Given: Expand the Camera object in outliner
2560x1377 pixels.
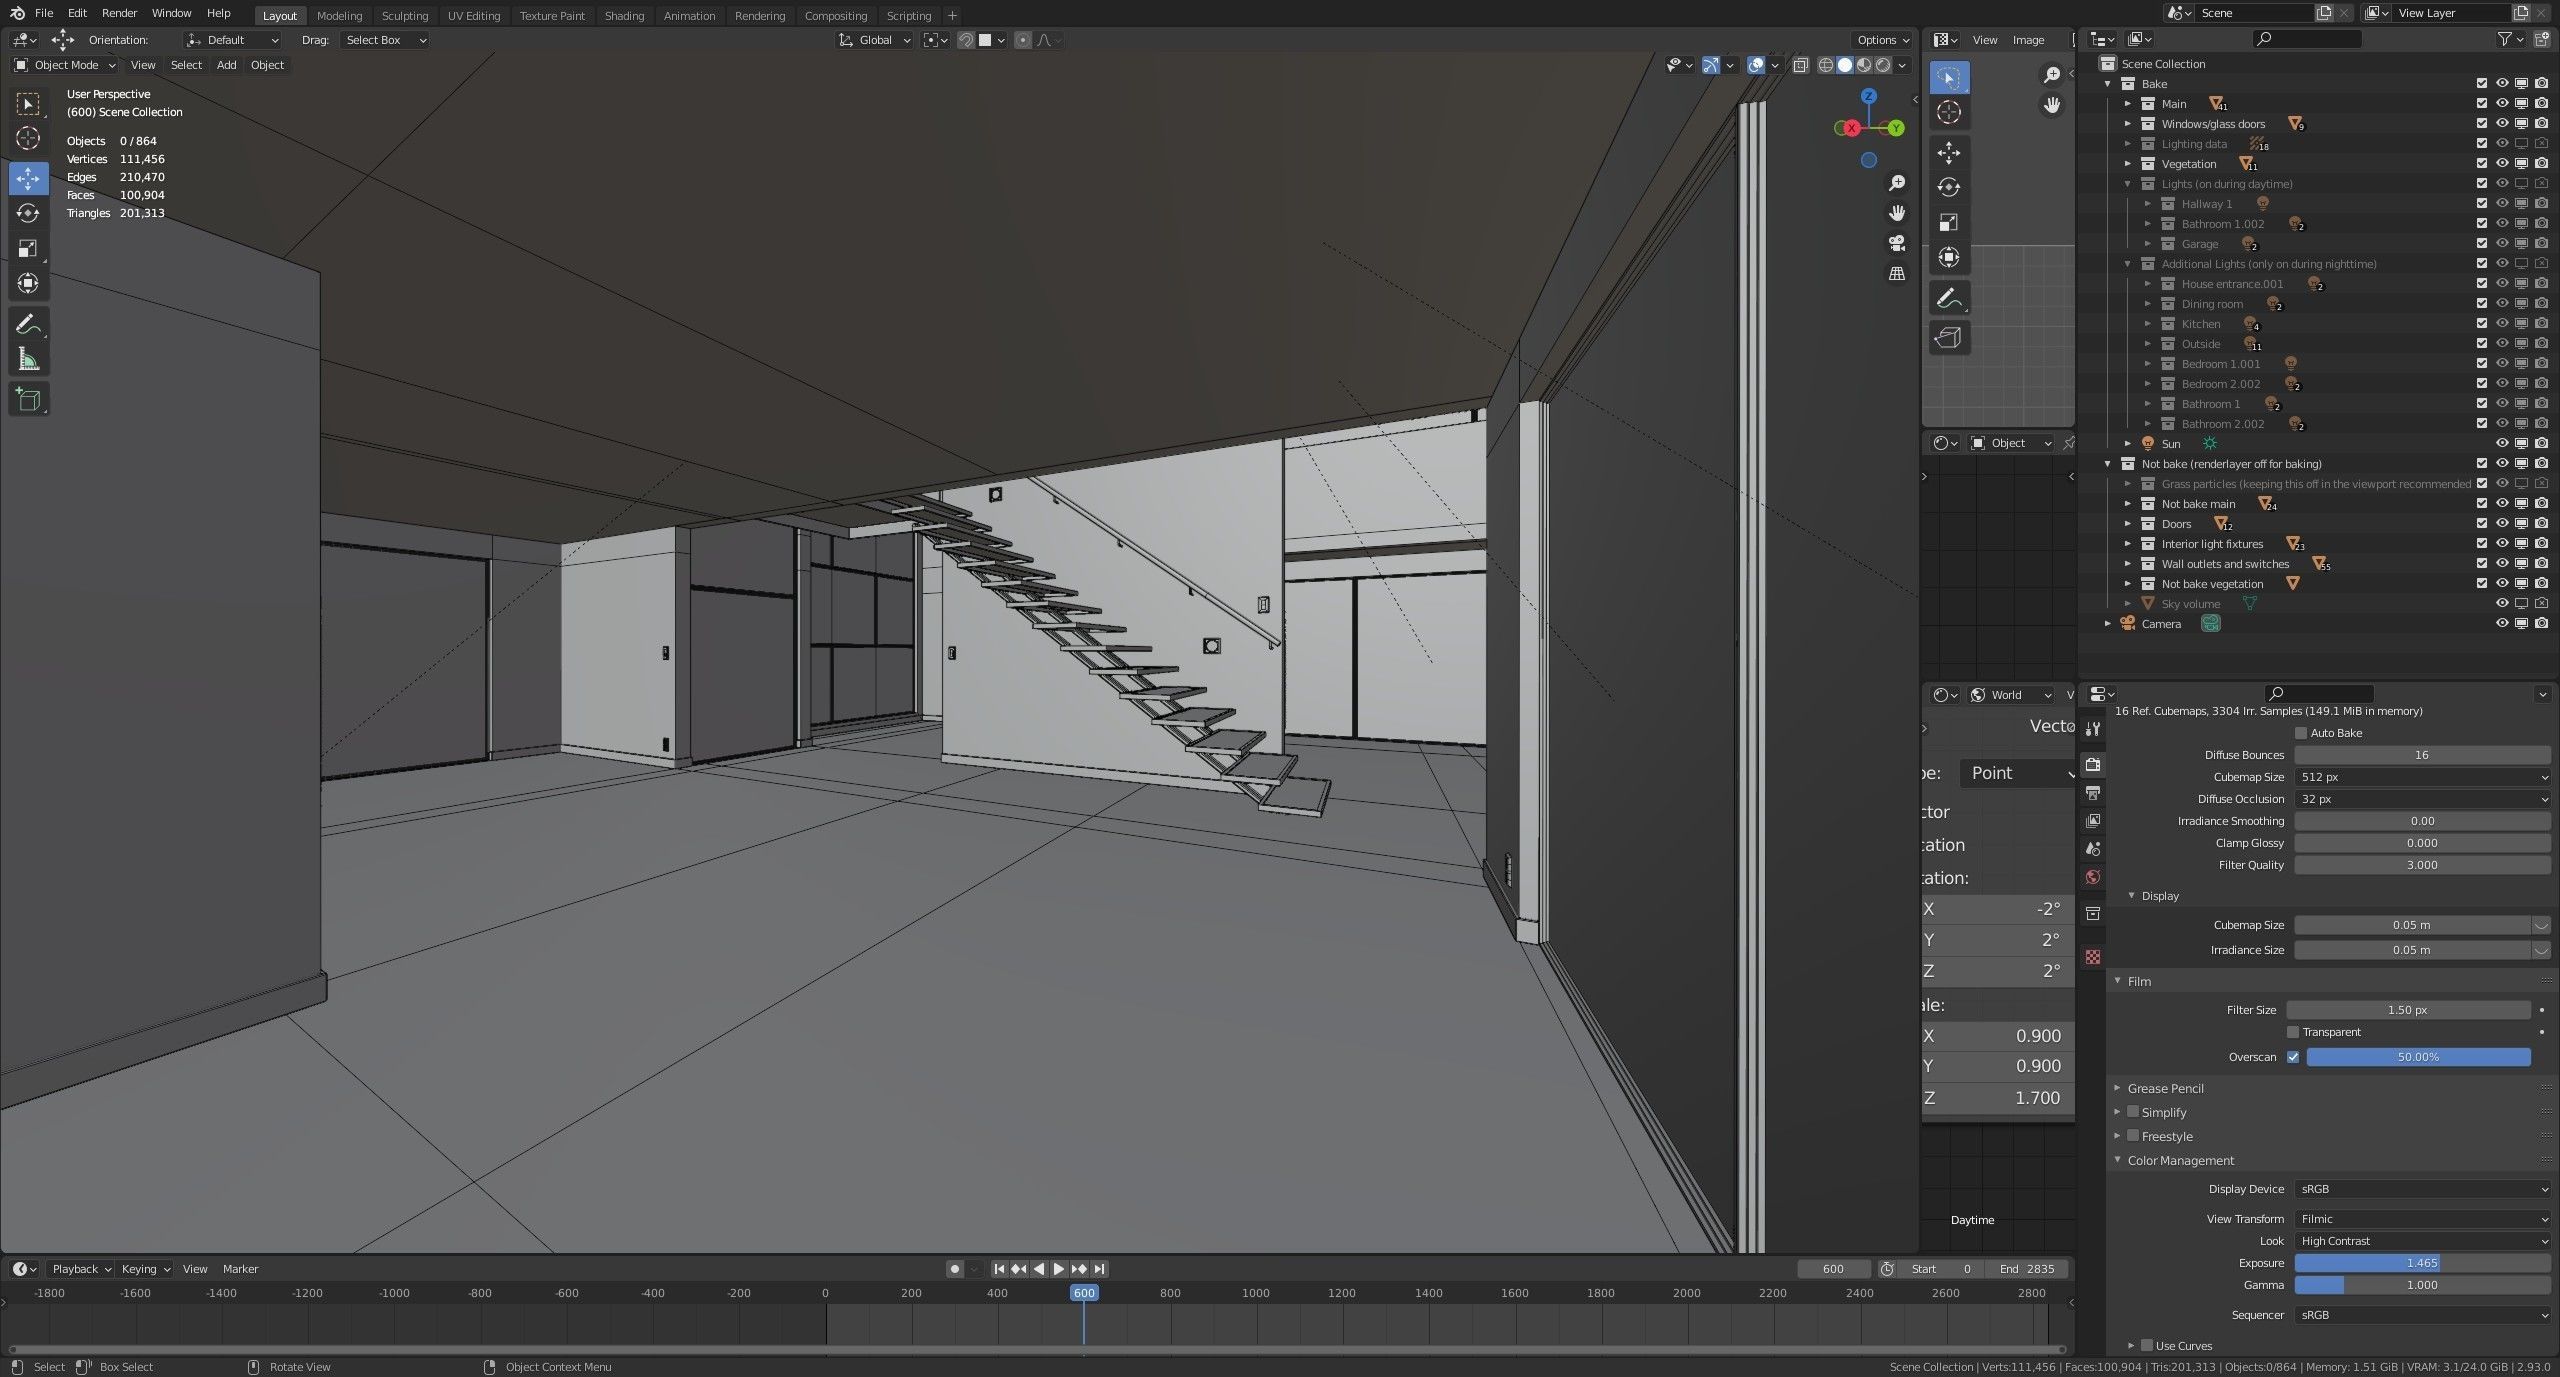Looking at the screenshot, I should 2108,624.
